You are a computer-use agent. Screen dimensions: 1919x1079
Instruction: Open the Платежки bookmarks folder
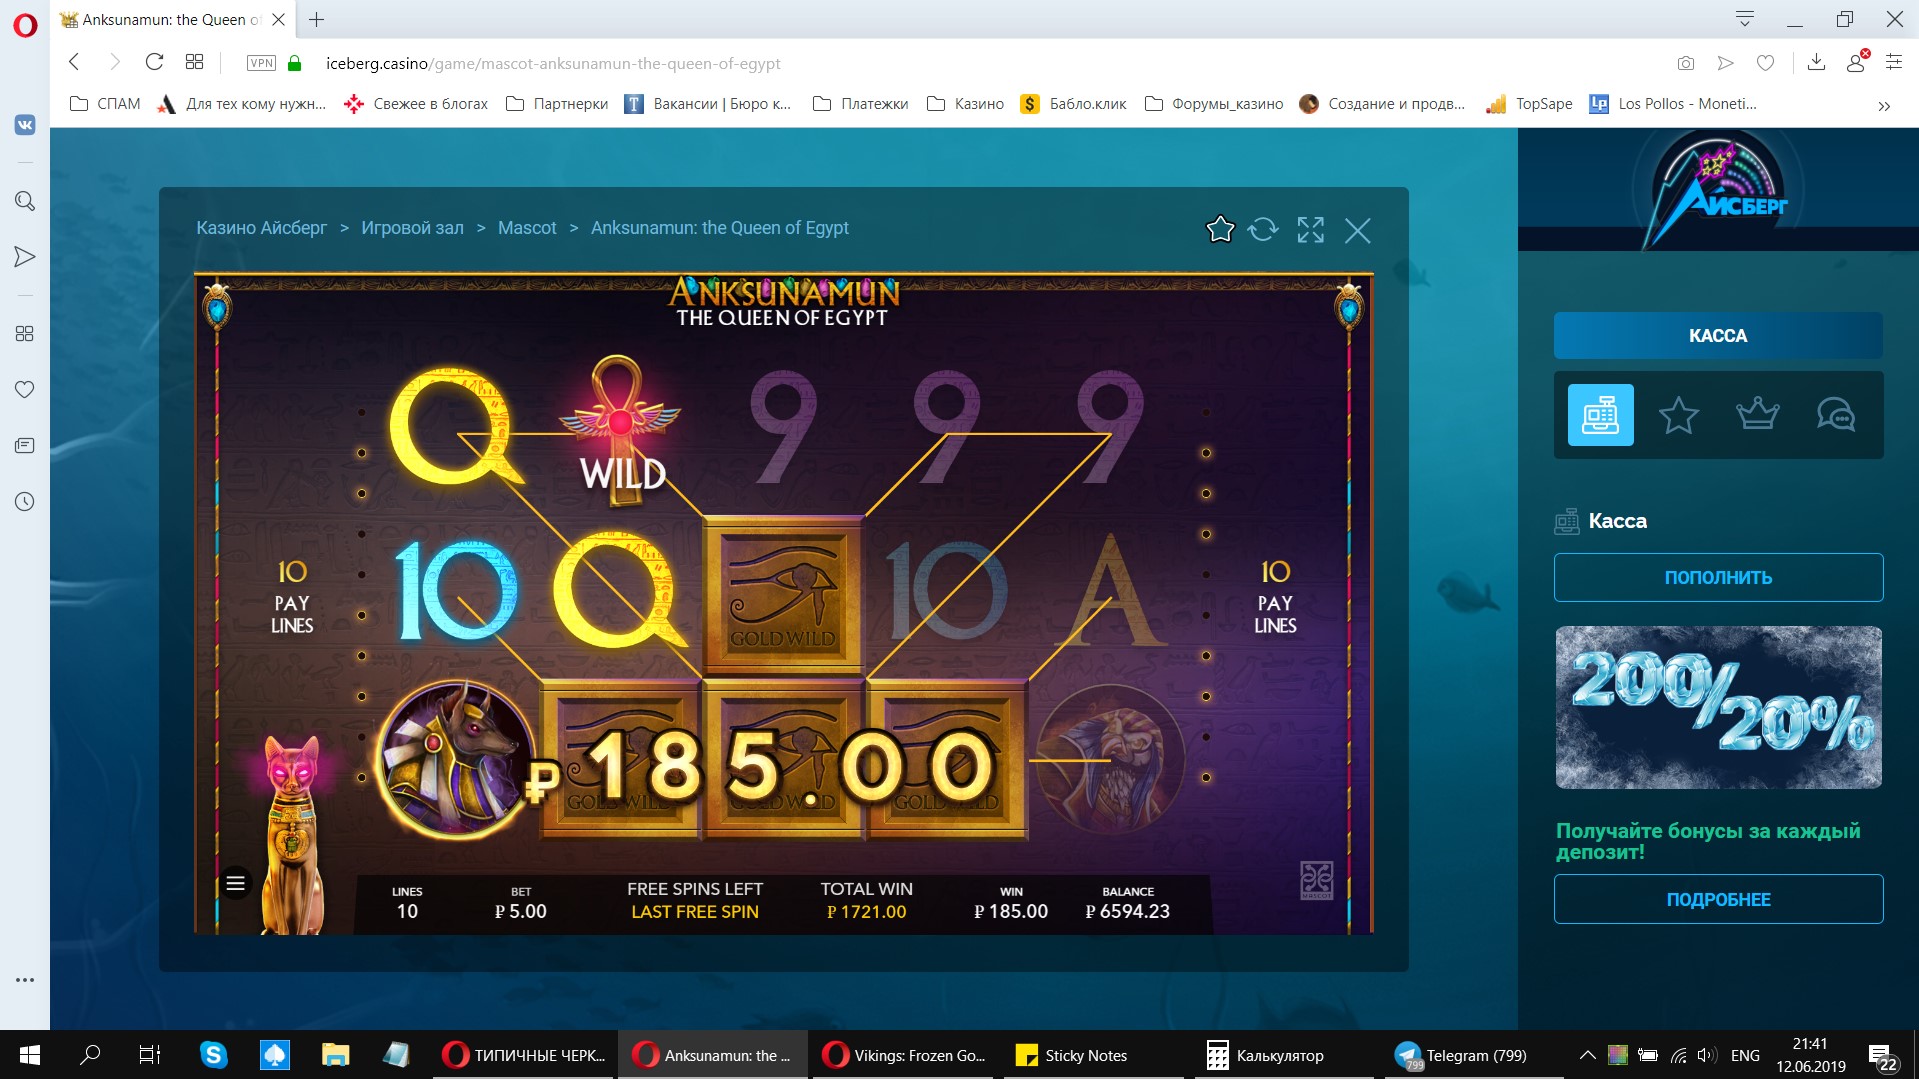pyautogui.click(x=861, y=104)
